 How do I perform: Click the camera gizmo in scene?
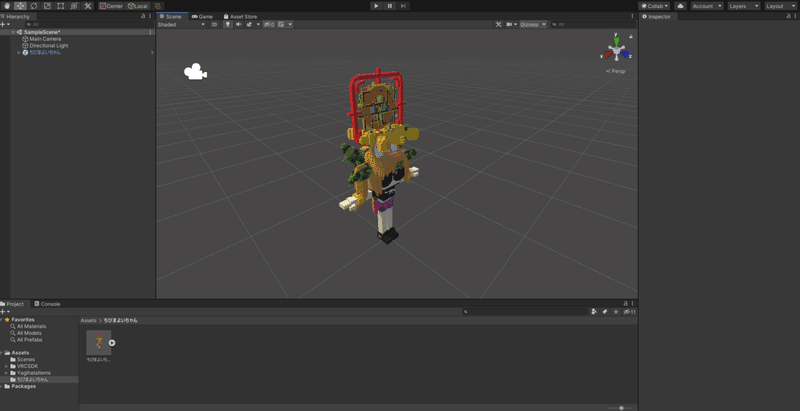[x=195, y=71]
